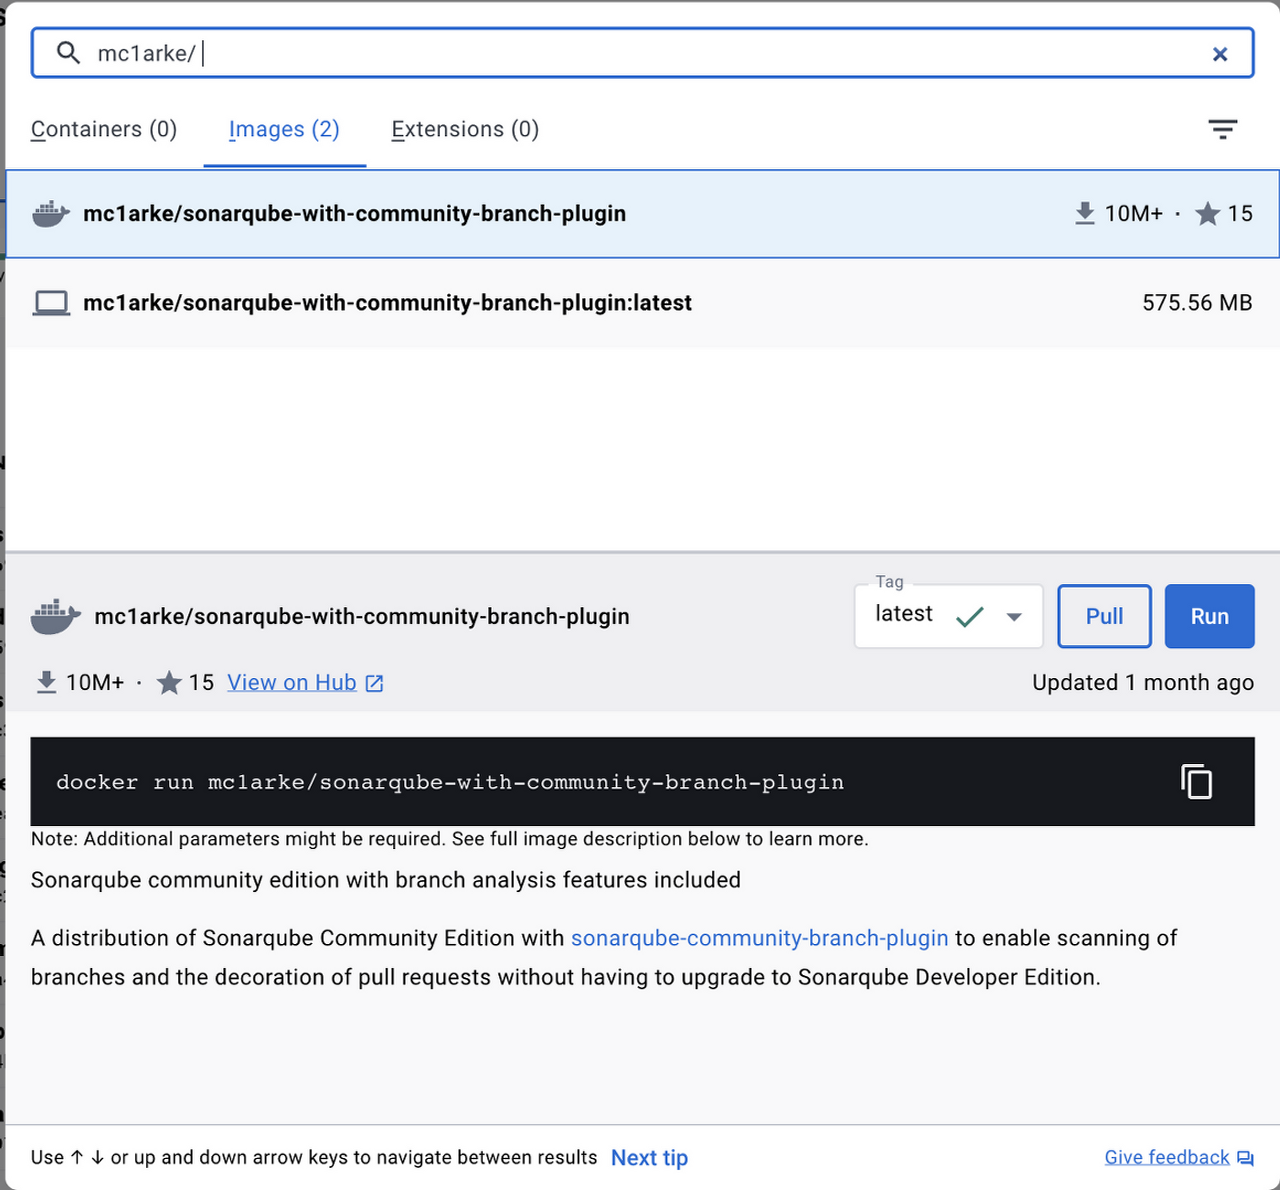Click the search magnifier icon
1280x1190 pixels.
coord(68,53)
